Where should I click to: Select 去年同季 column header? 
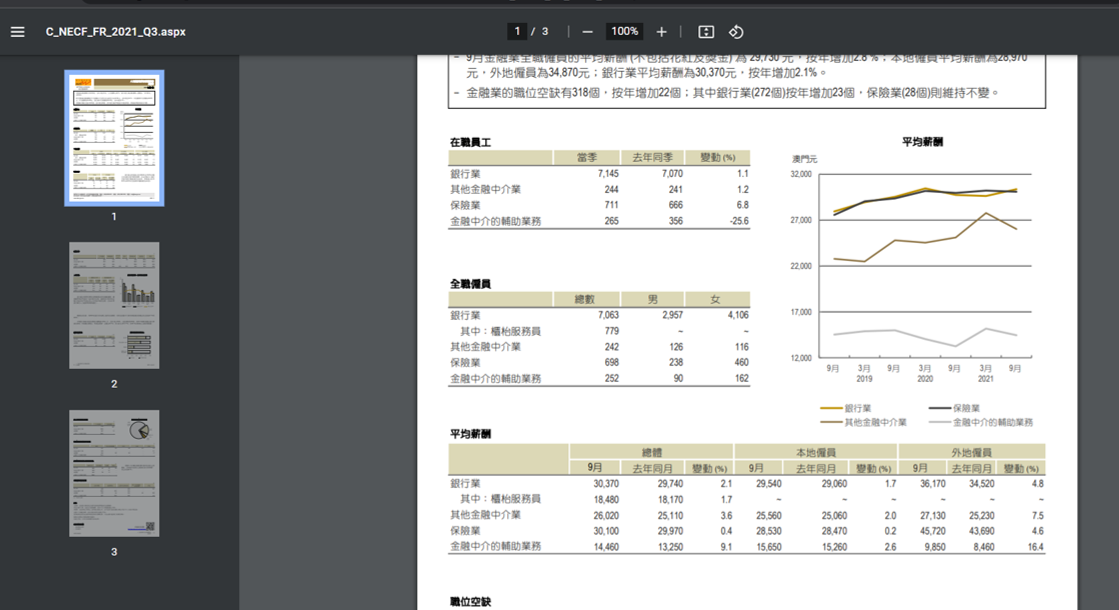(x=652, y=158)
